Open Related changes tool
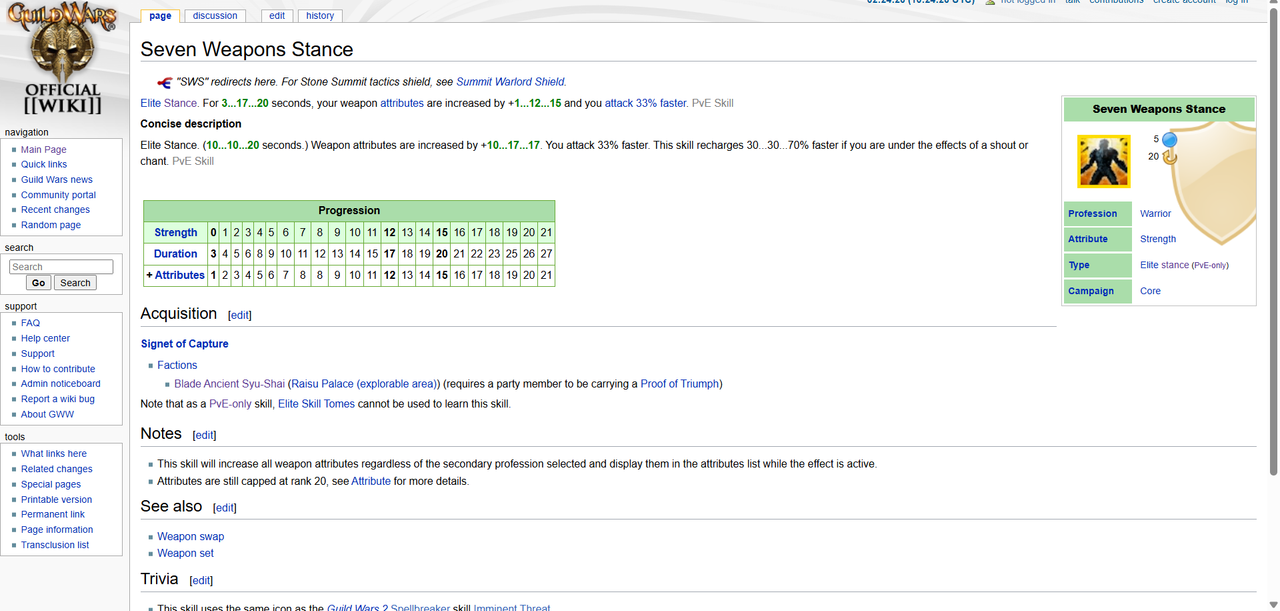 point(57,469)
